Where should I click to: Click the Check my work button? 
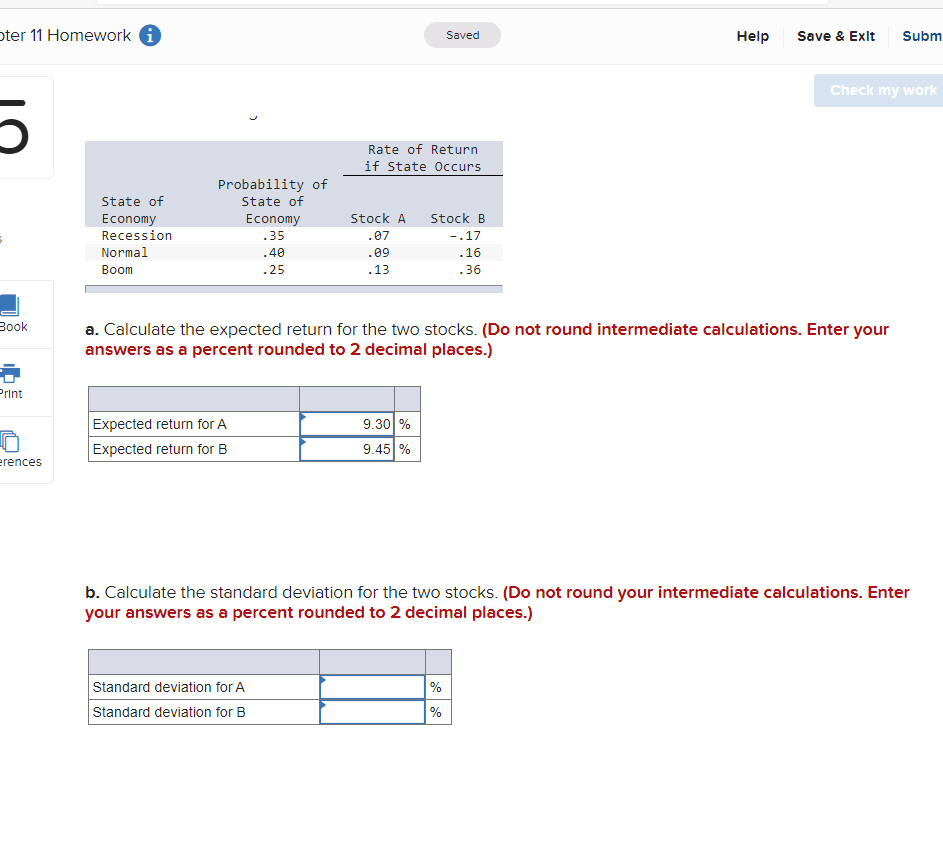(x=884, y=90)
